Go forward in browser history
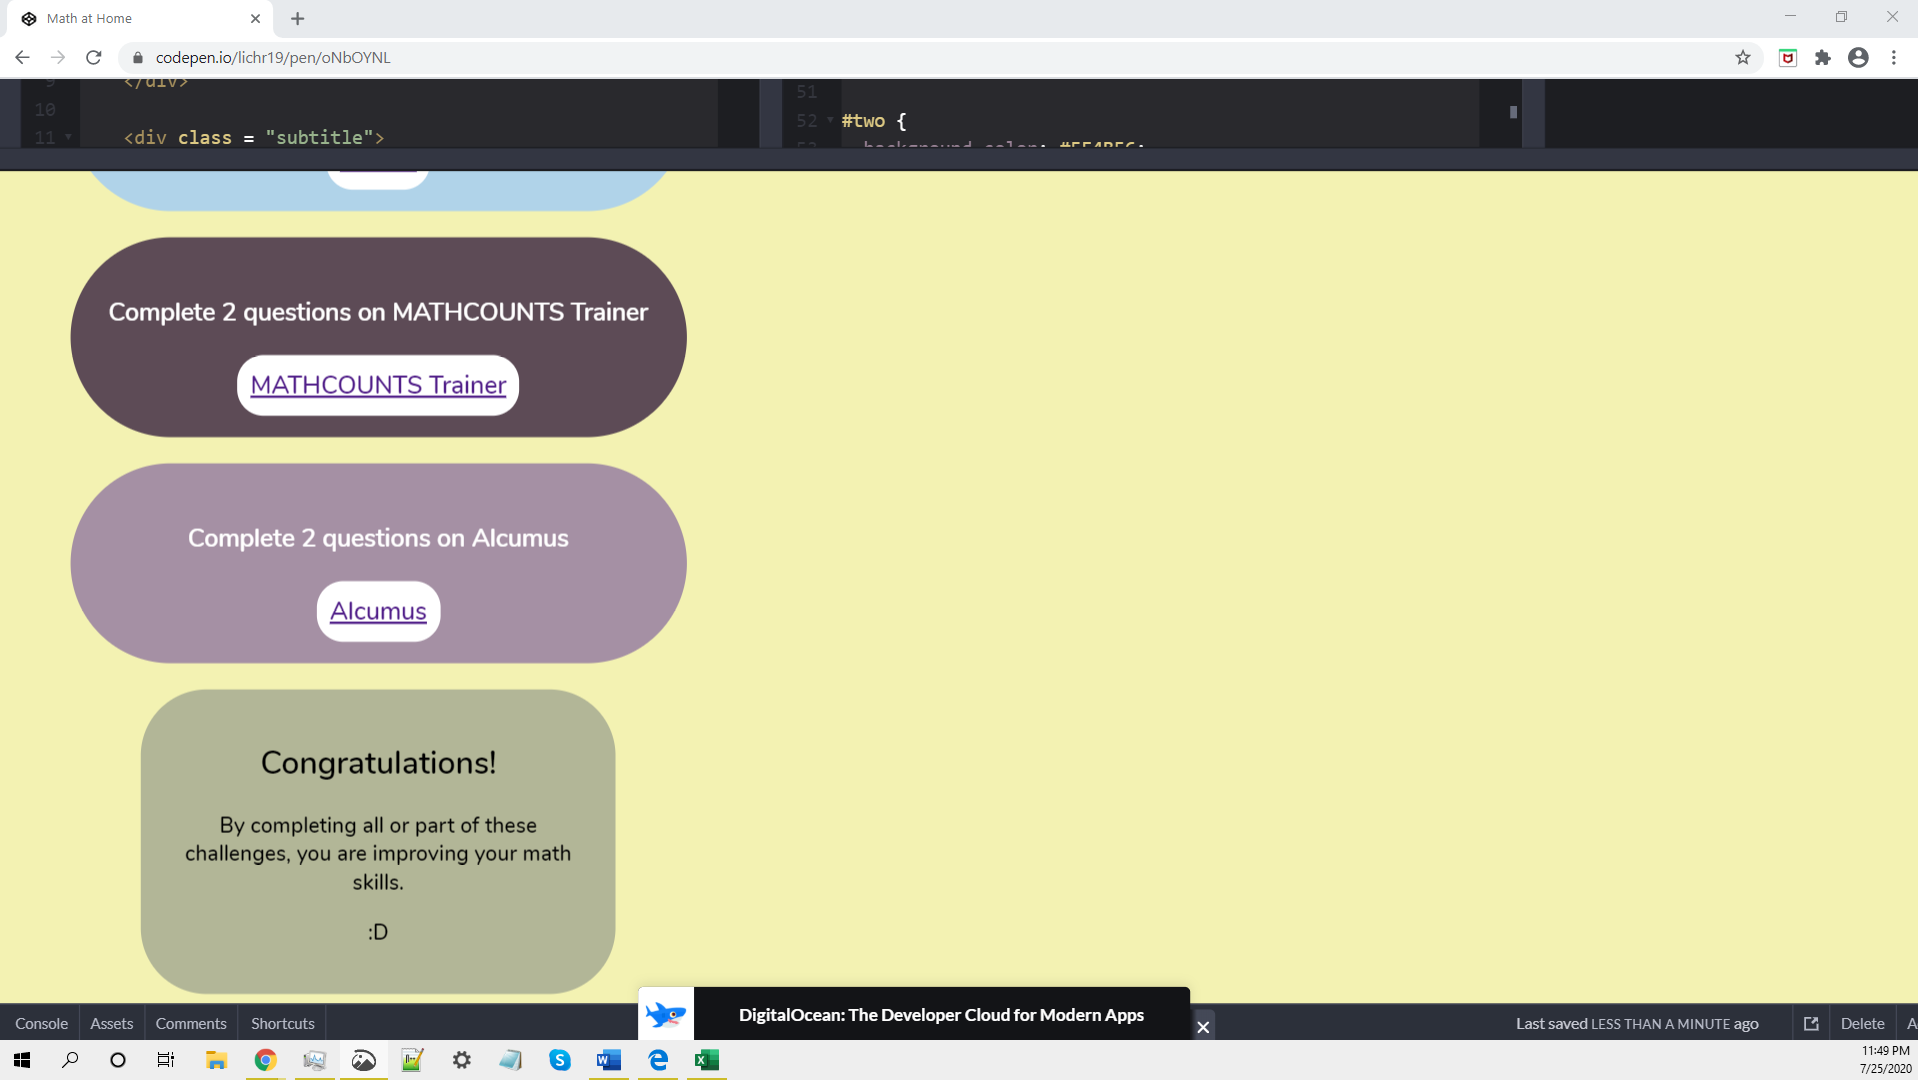 (58, 58)
